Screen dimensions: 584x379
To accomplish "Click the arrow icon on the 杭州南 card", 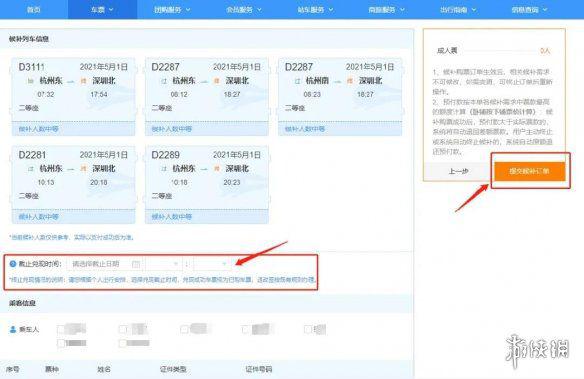I will [337, 82].
